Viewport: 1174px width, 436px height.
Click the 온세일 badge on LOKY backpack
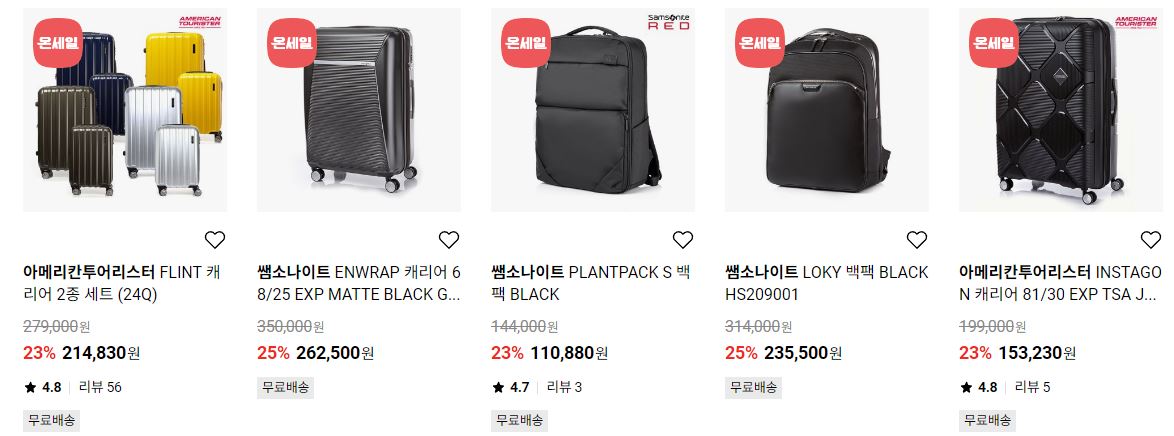759,43
